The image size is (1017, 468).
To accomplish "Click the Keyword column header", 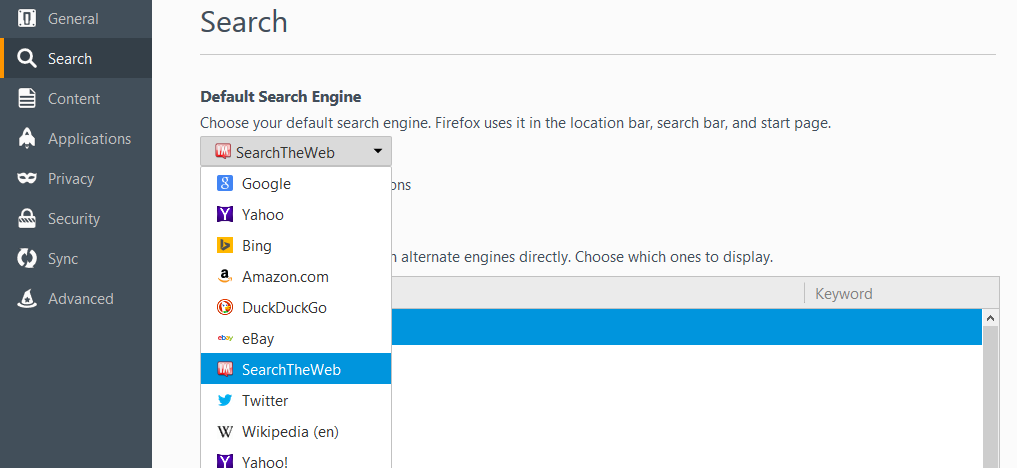I will tap(843, 294).
